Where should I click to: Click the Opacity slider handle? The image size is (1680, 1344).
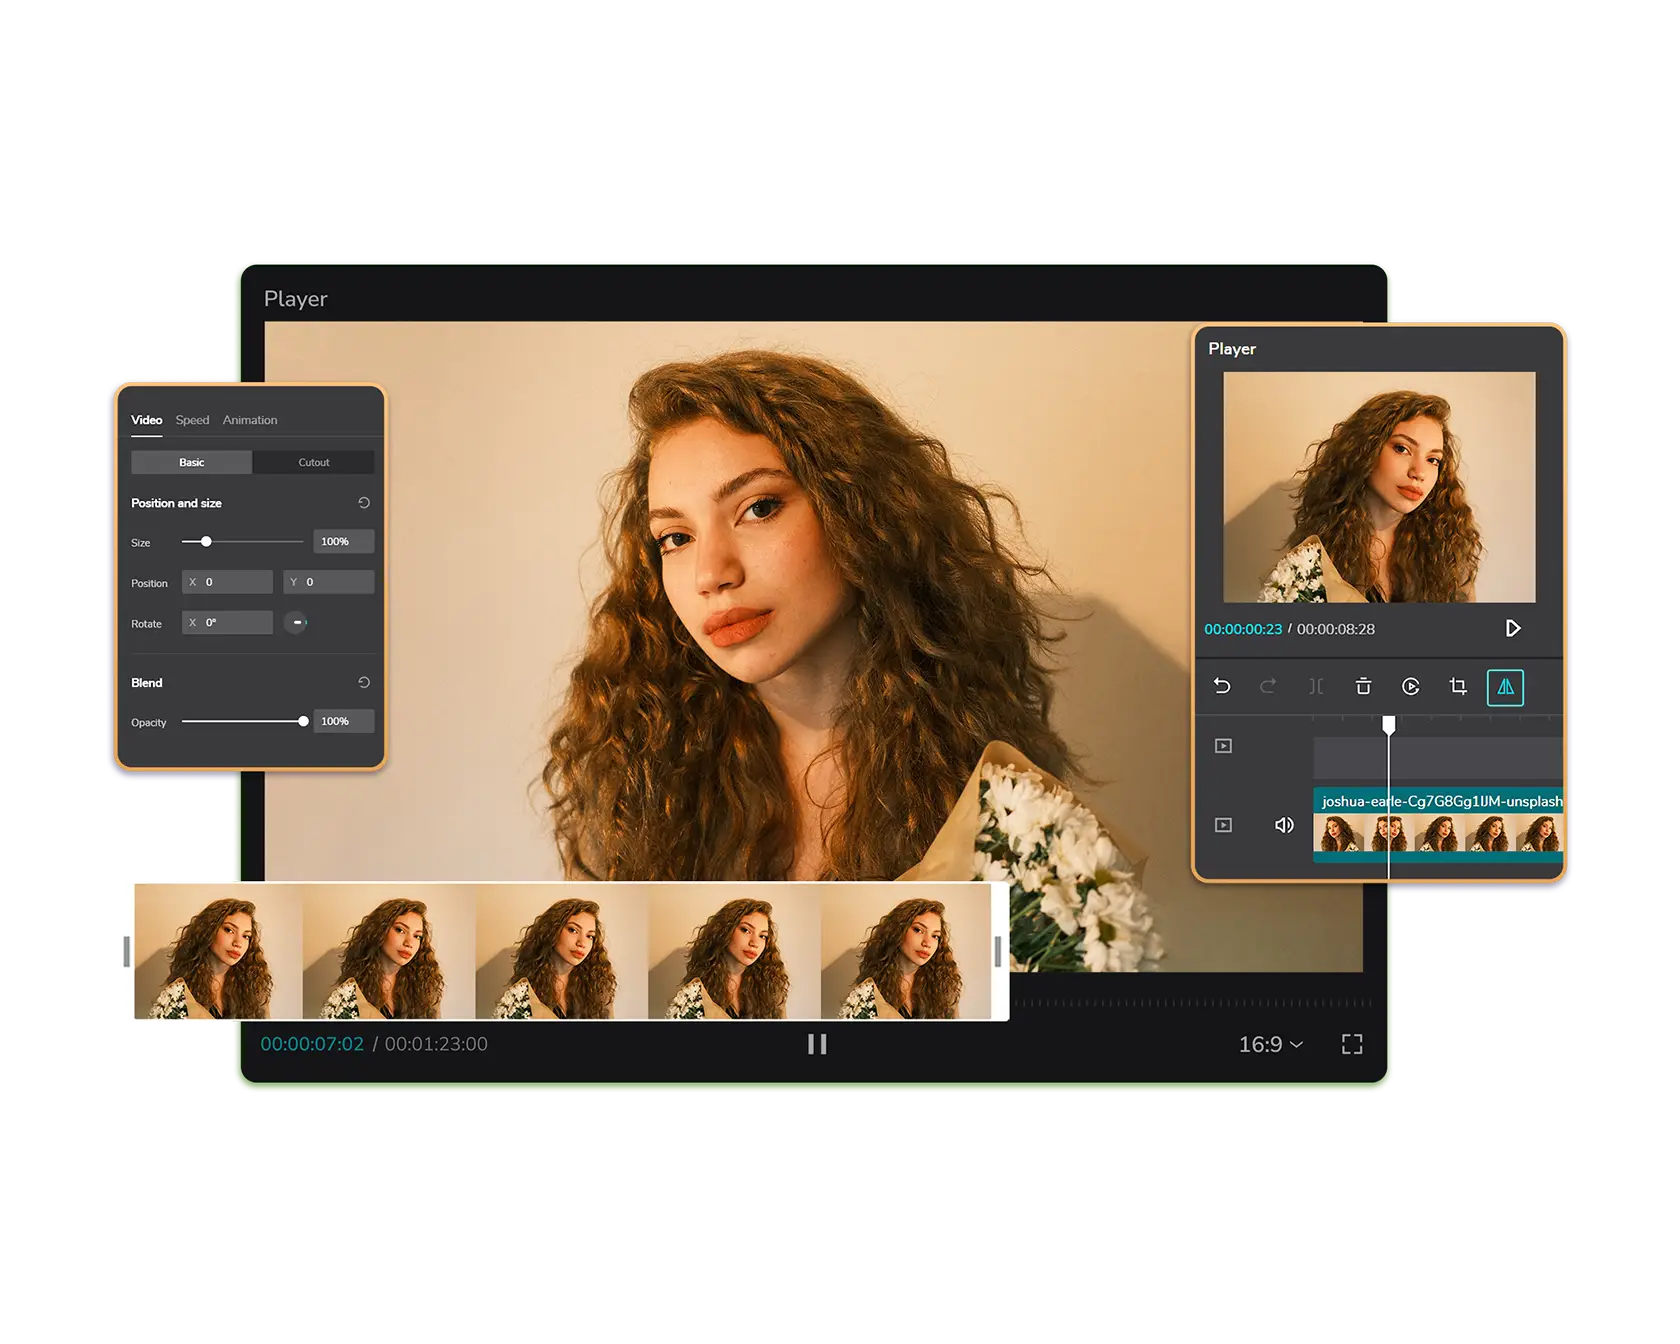pos(303,721)
